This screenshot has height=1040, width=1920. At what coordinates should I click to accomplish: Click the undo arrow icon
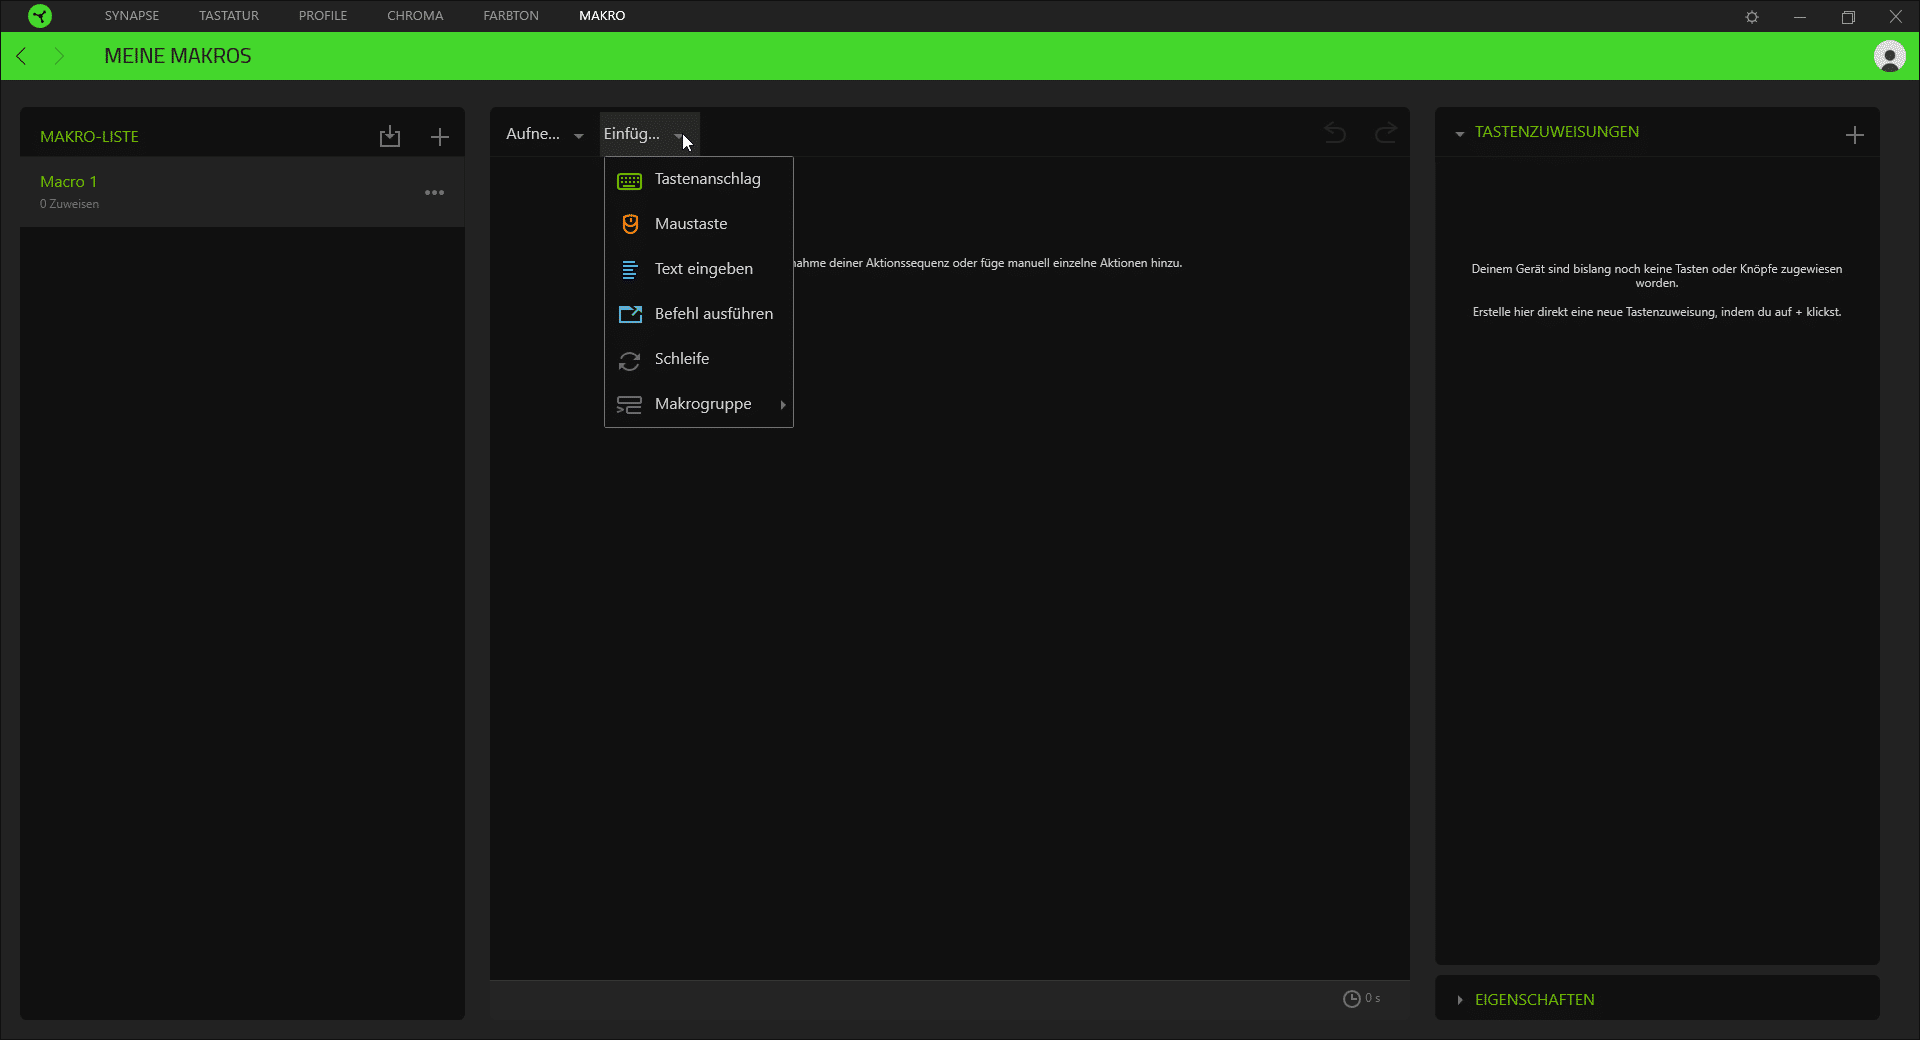1335,133
